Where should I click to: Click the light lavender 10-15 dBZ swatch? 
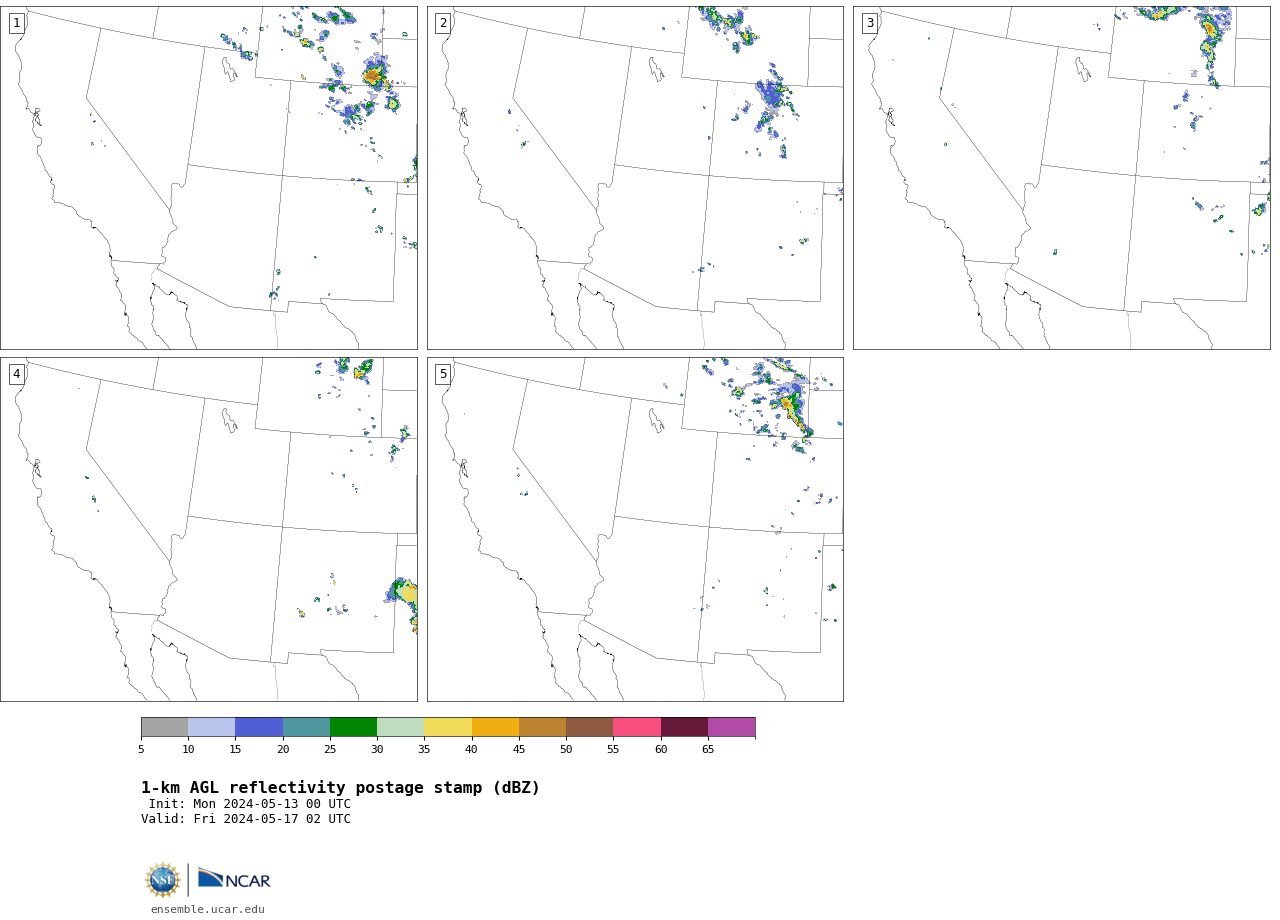pos(212,727)
